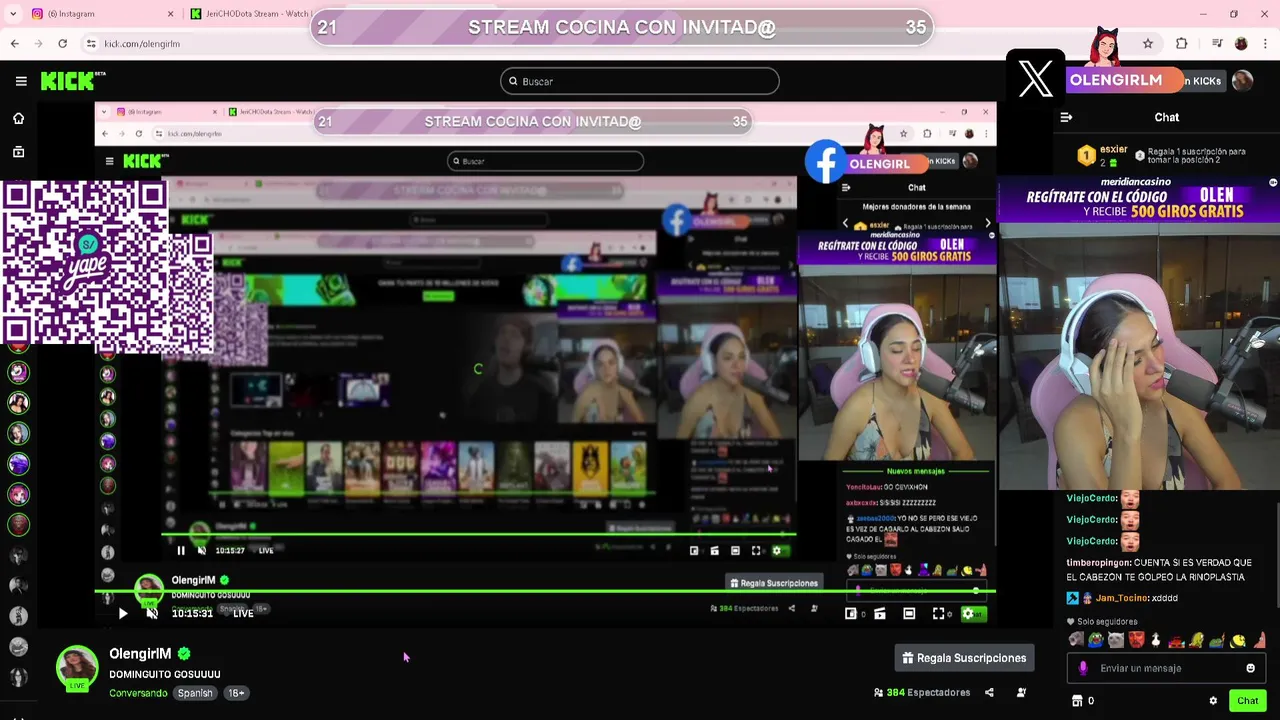This screenshot has width=1280, height=720.
Task: Bookmark this page with the star icon
Action: pos(1148,44)
